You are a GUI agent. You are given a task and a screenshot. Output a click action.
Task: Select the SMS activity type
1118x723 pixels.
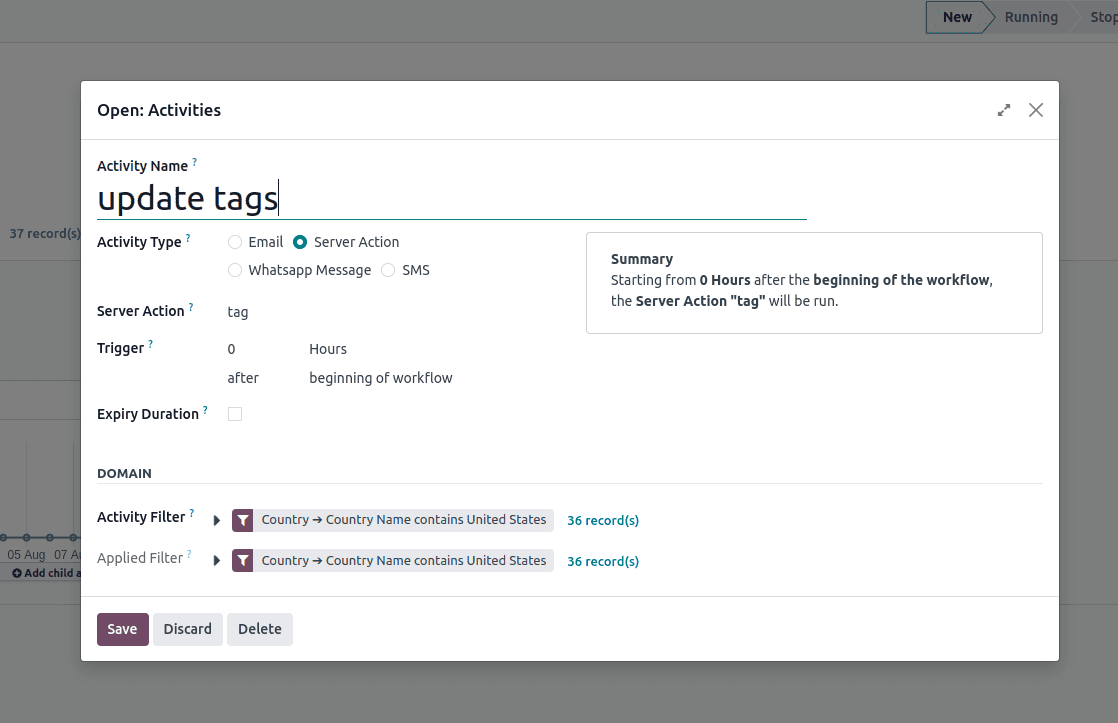point(388,270)
